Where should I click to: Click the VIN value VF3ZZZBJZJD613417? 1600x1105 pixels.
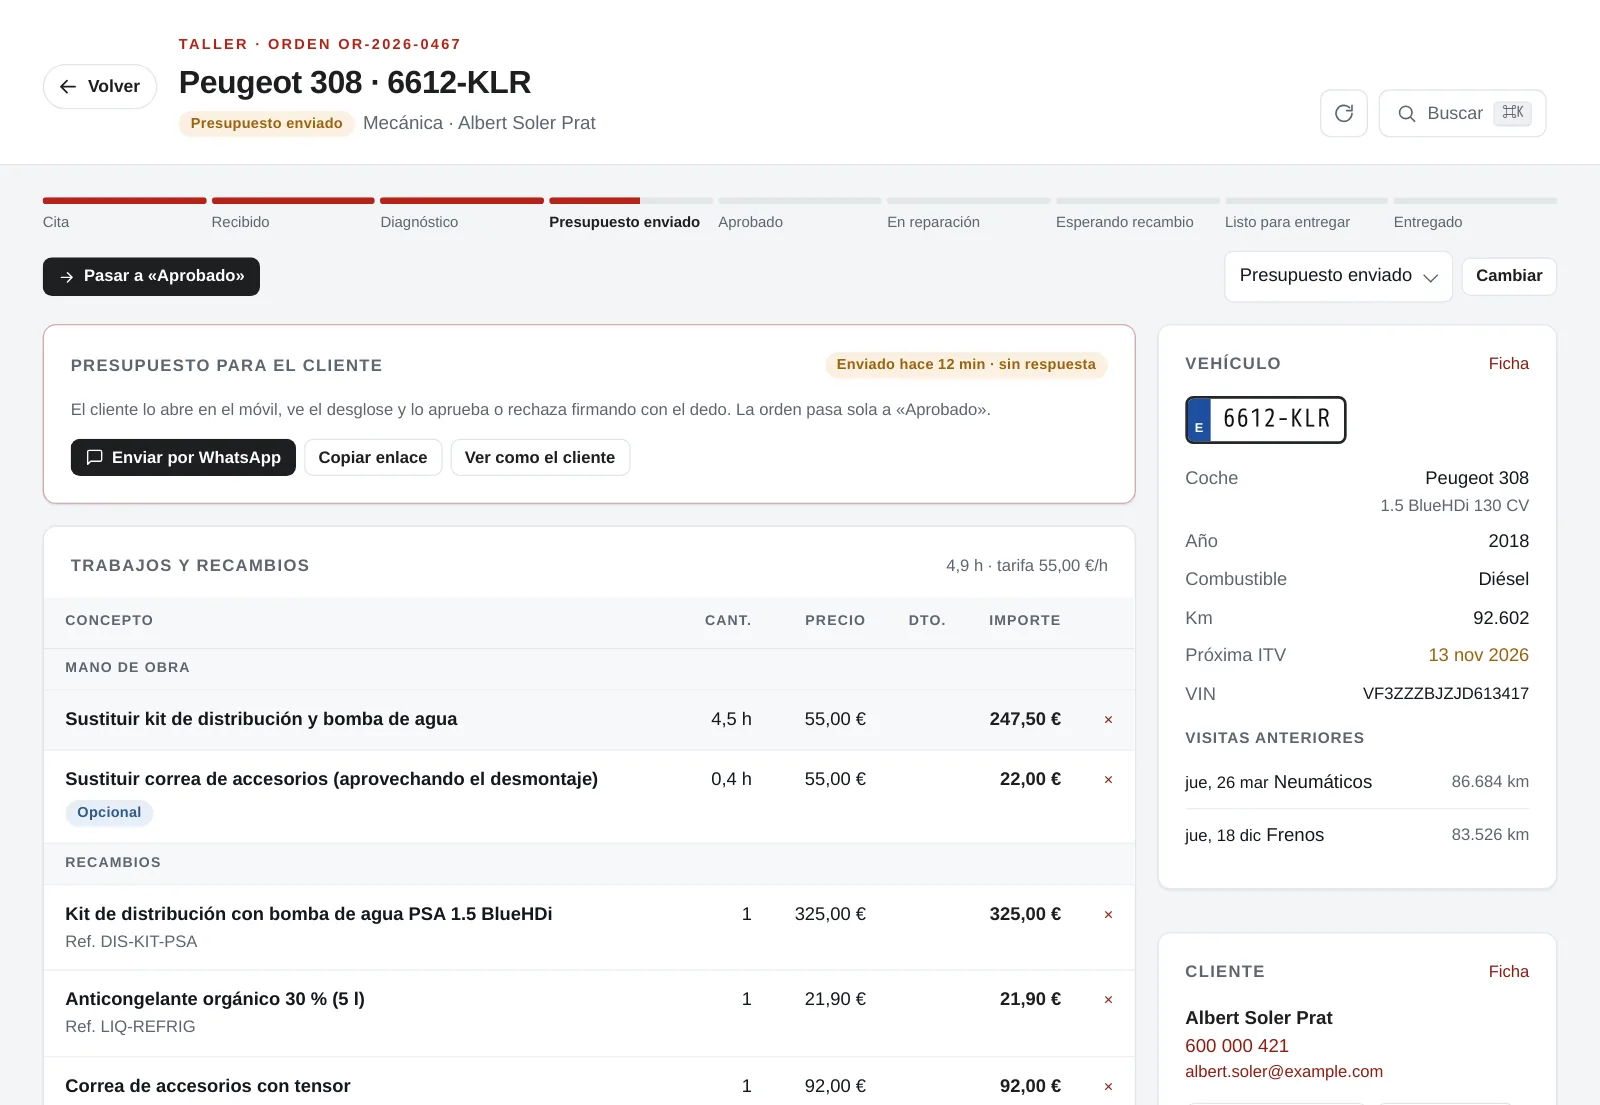(x=1445, y=694)
